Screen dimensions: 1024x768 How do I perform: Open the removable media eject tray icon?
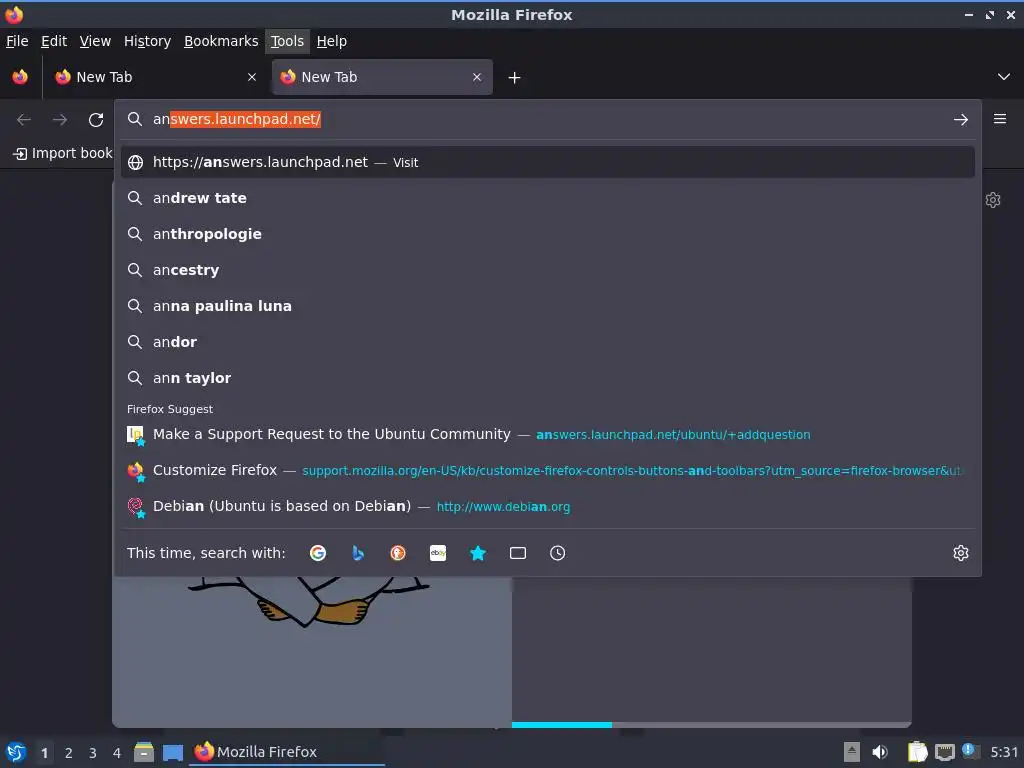[x=852, y=752]
